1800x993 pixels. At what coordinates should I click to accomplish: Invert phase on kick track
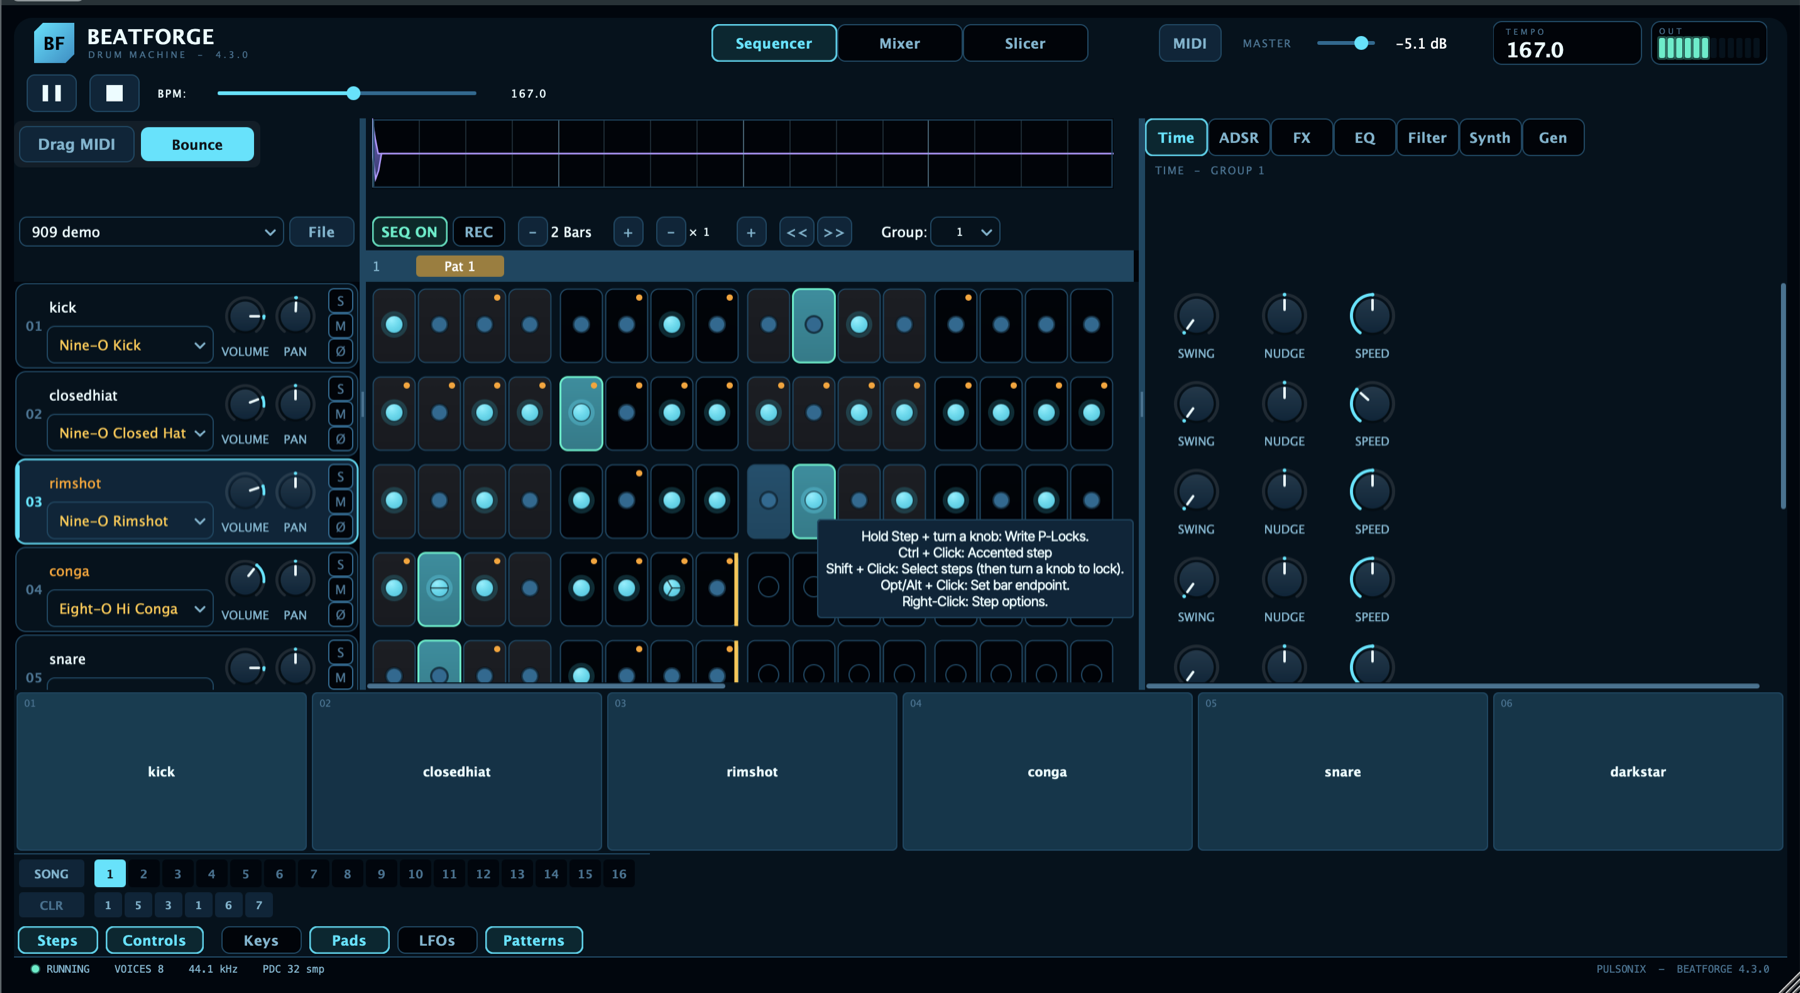click(340, 351)
